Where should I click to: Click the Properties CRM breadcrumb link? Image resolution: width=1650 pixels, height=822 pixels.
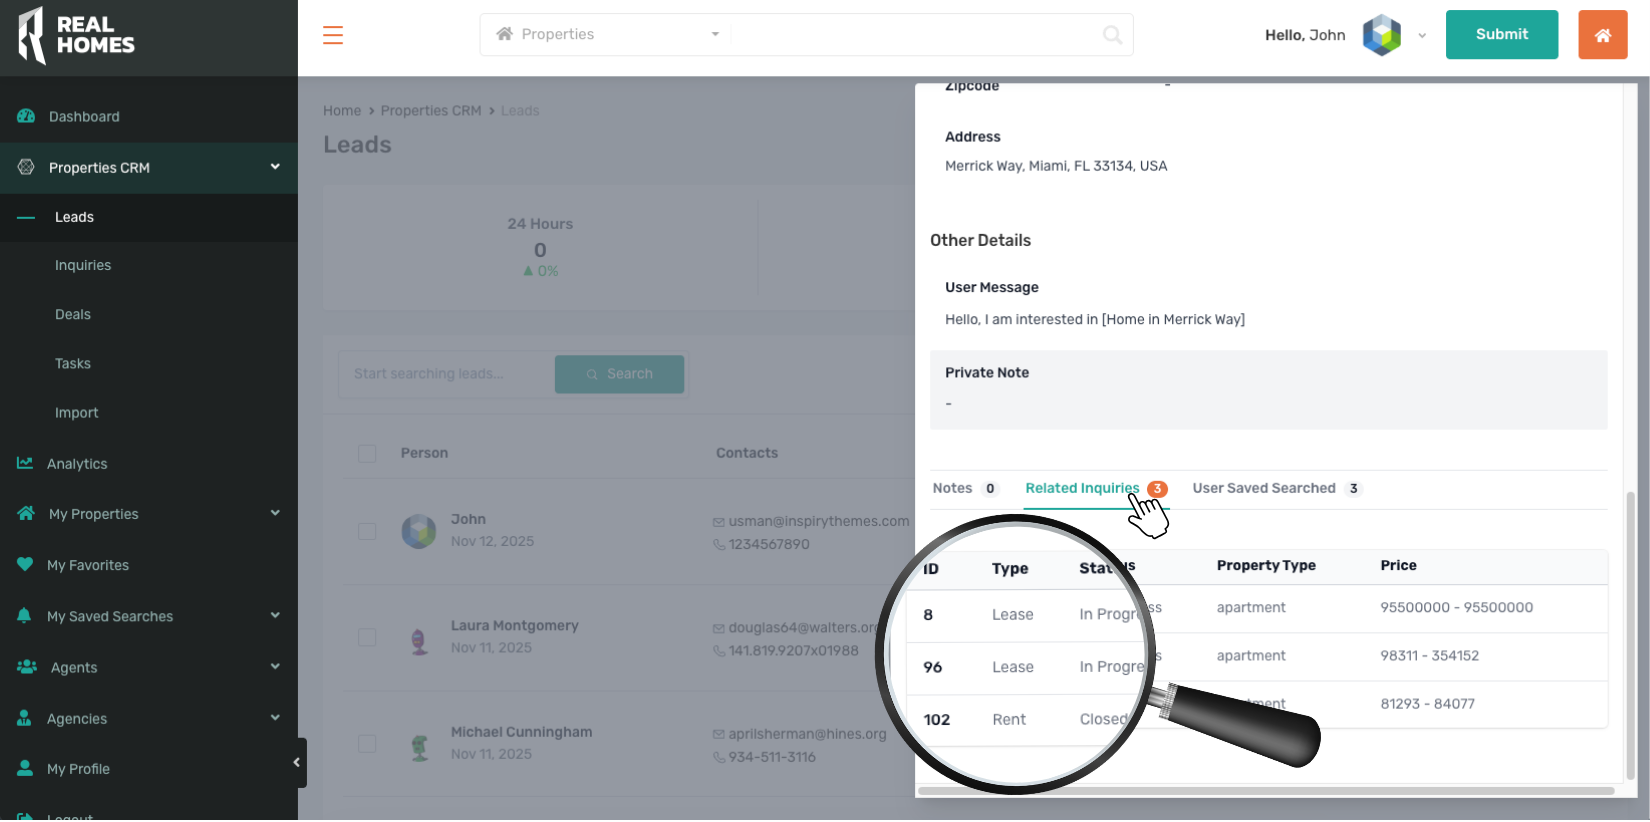pos(431,111)
